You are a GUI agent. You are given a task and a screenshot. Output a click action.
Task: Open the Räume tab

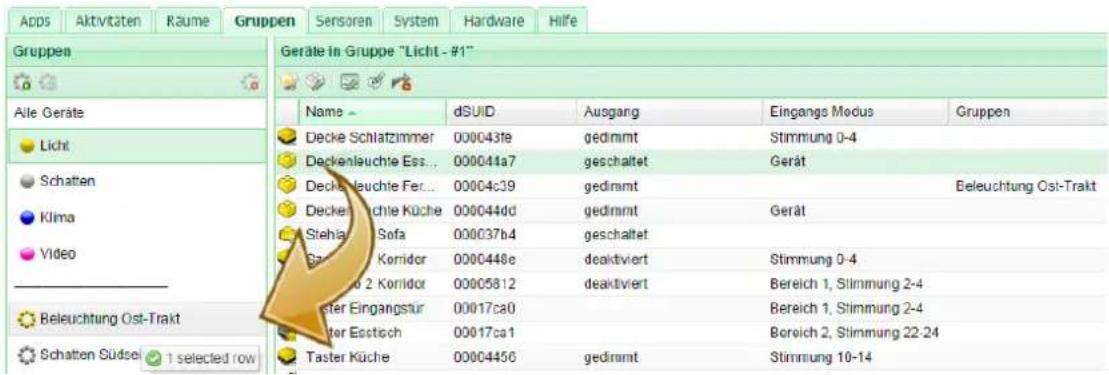point(187,21)
